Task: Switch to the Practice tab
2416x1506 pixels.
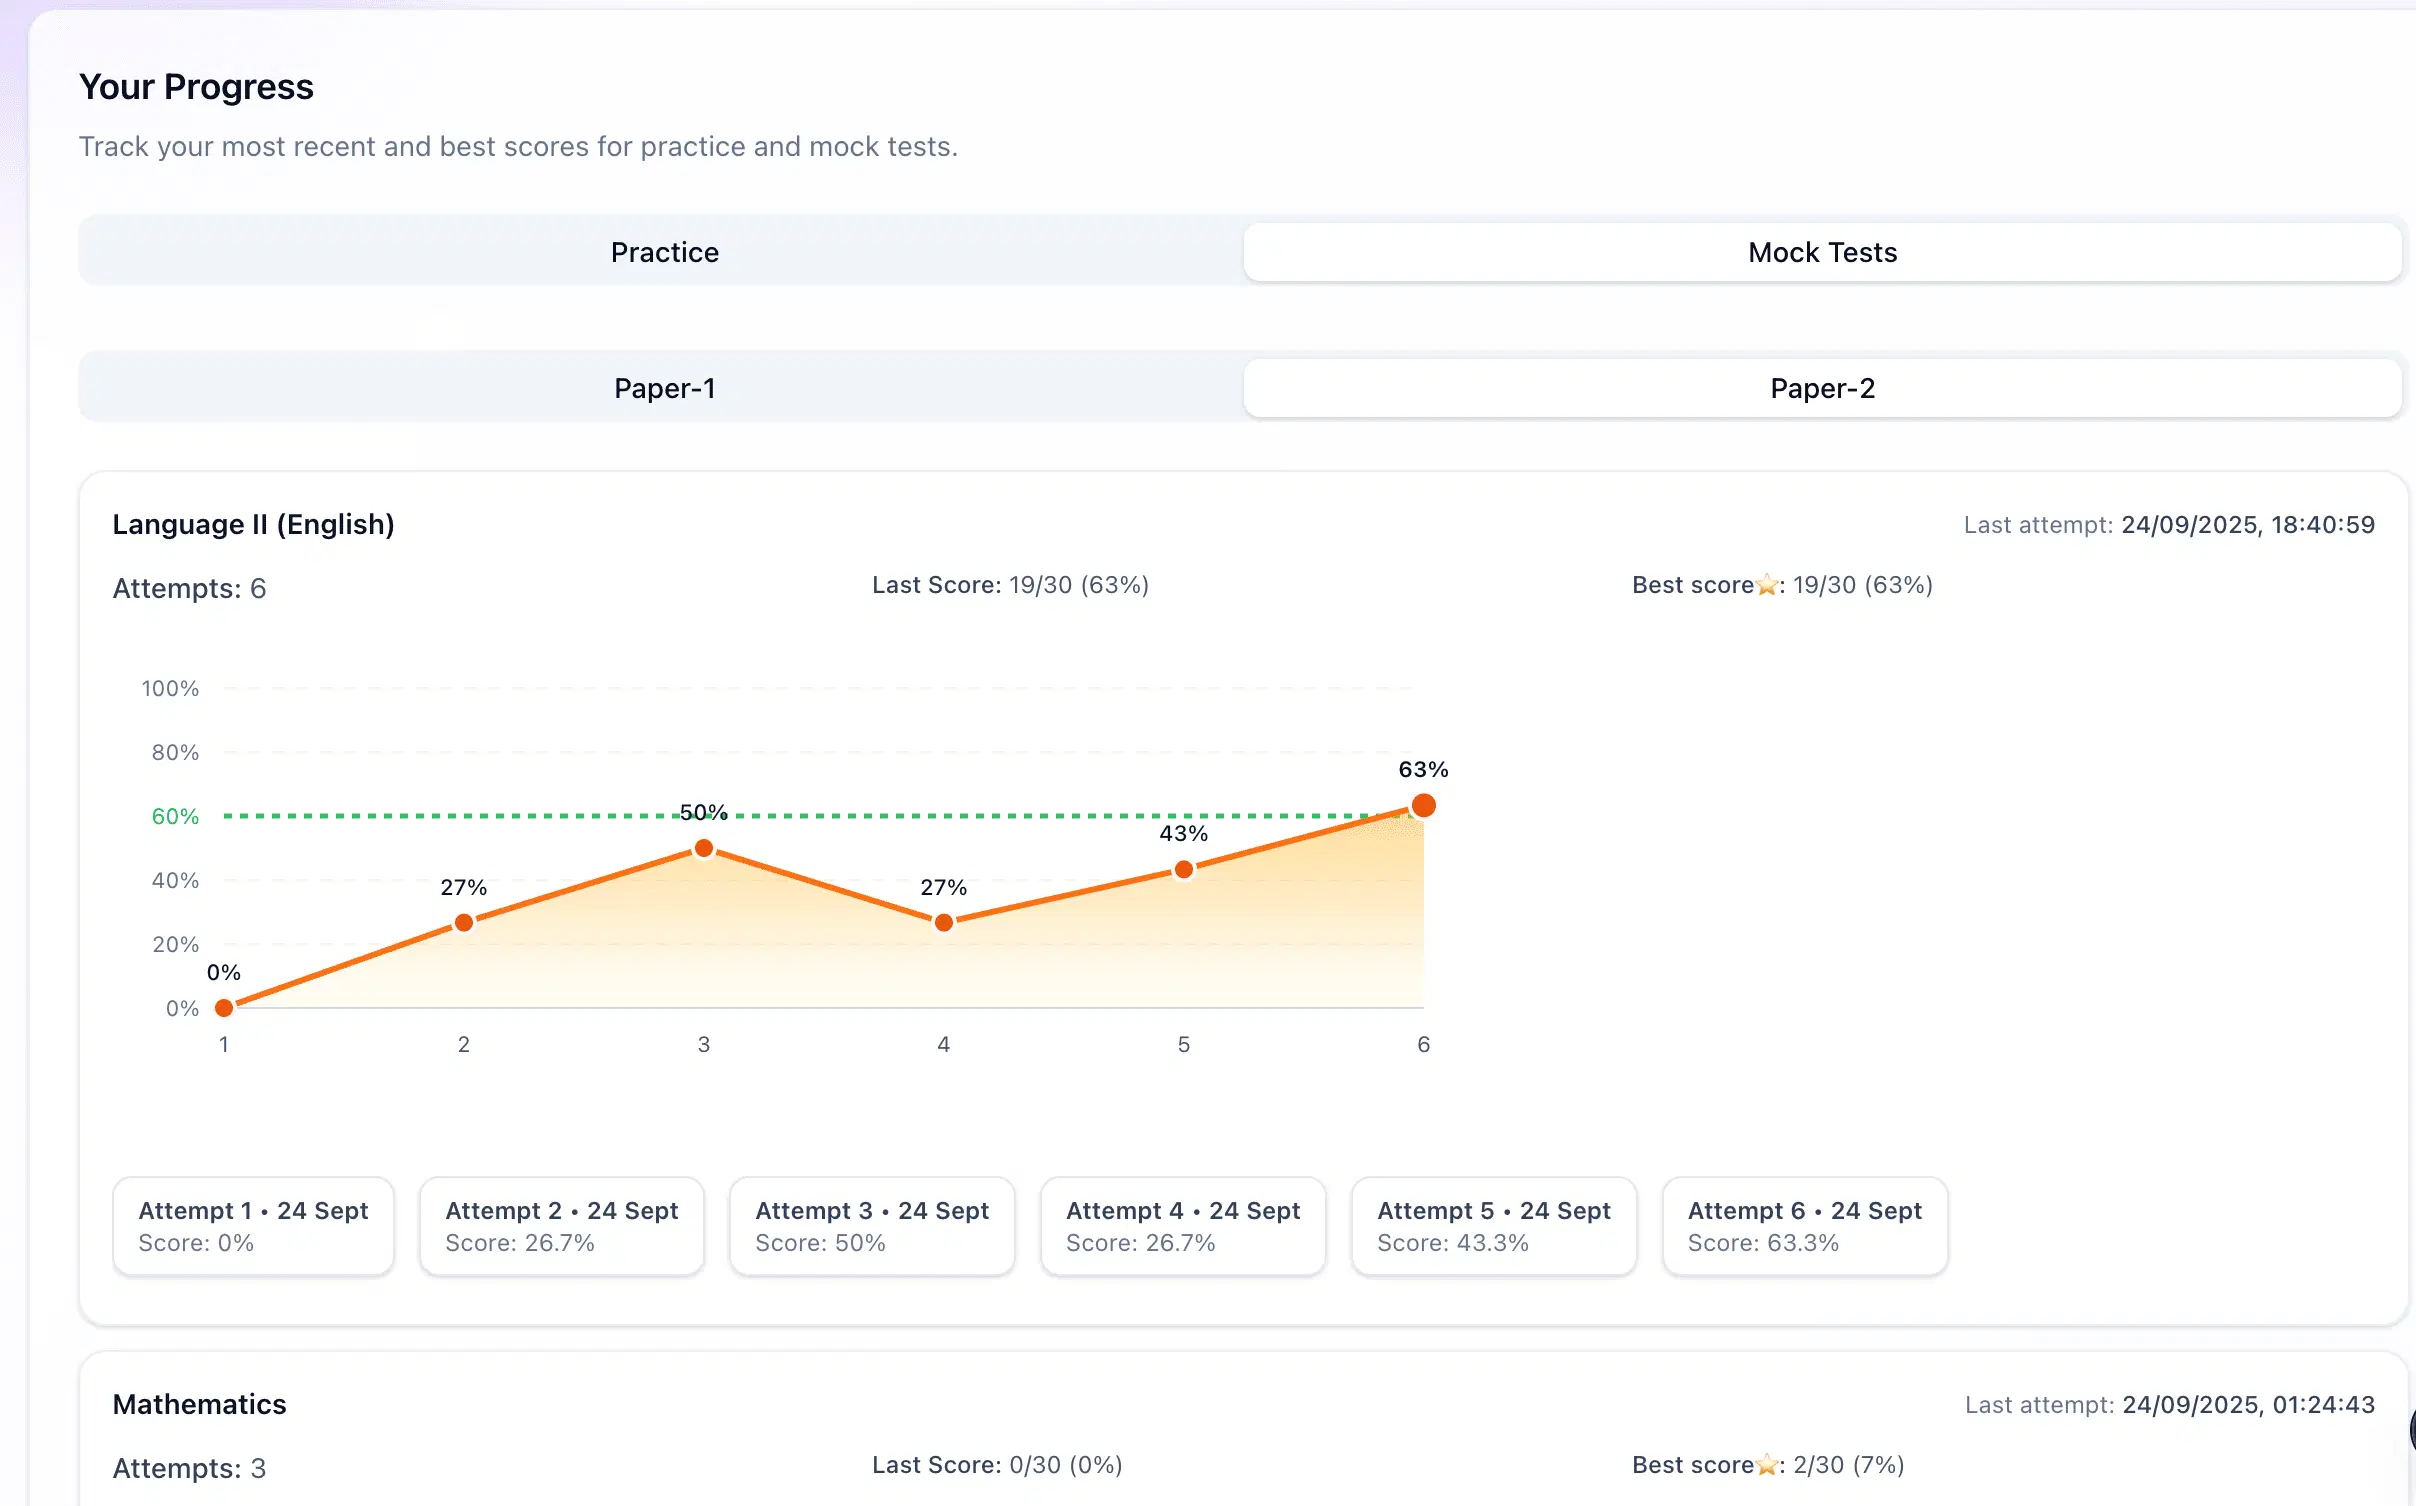Action: click(664, 252)
